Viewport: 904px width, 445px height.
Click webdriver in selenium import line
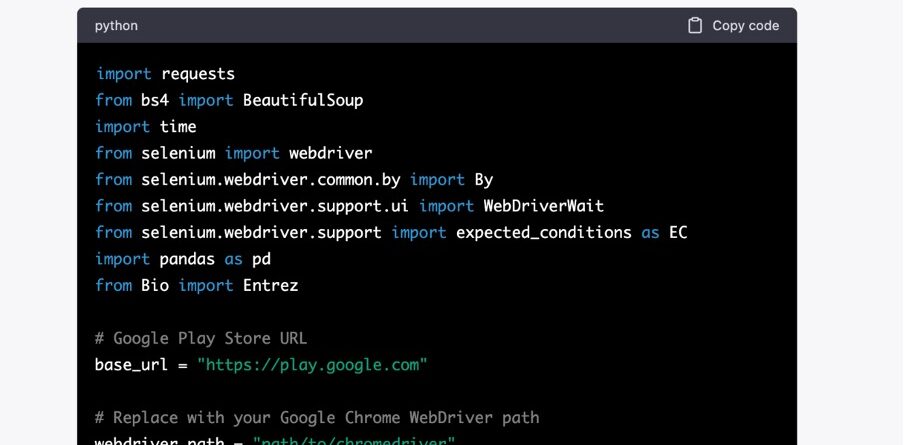pos(330,153)
